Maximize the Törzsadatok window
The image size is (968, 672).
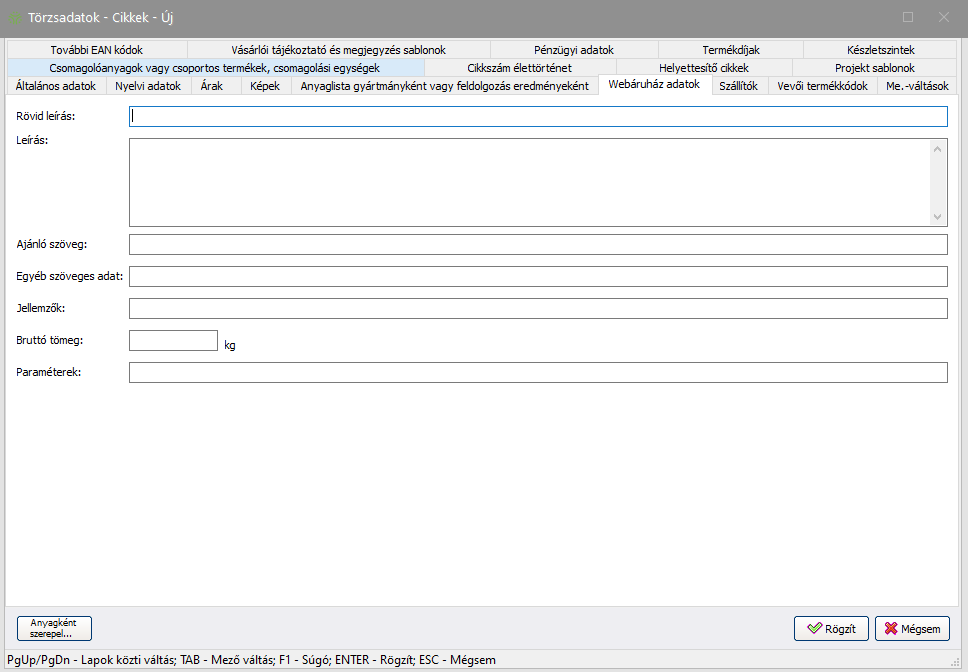908,17
